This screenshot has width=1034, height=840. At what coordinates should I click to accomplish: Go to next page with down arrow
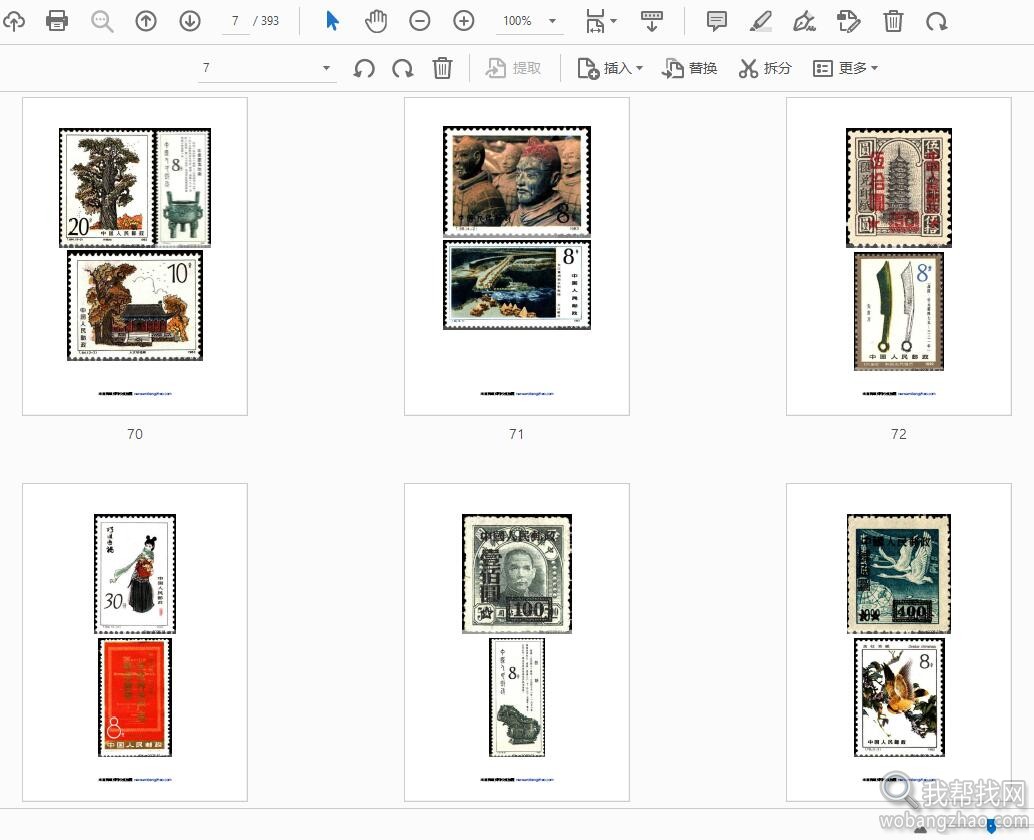point(190,21)
